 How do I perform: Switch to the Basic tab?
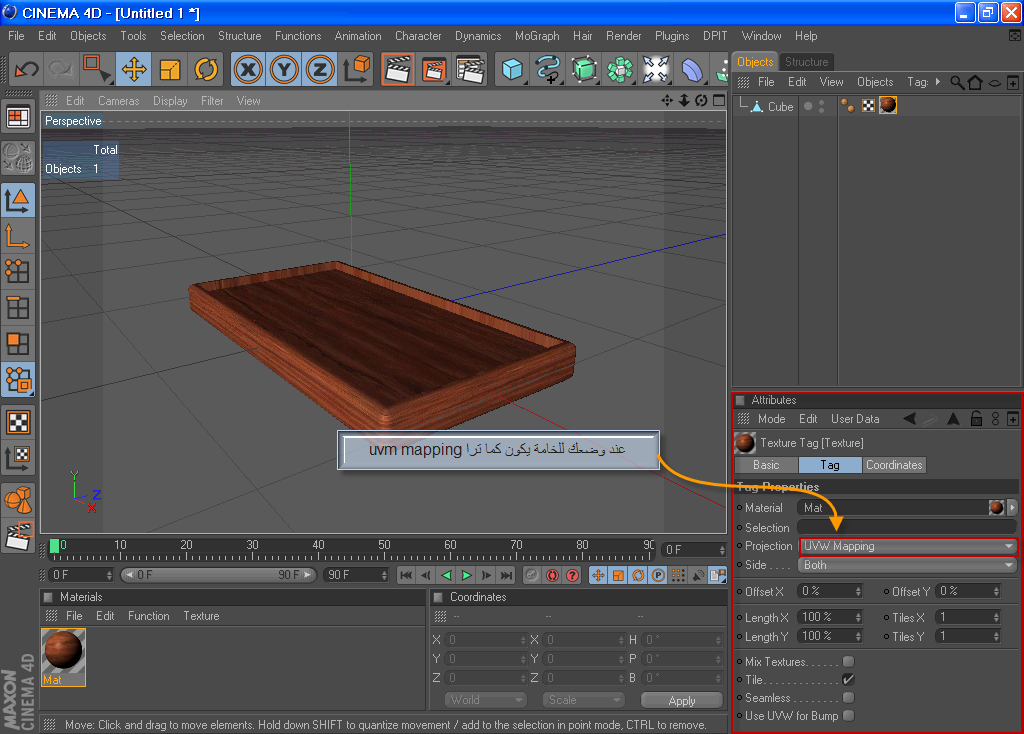click(766, 465)
